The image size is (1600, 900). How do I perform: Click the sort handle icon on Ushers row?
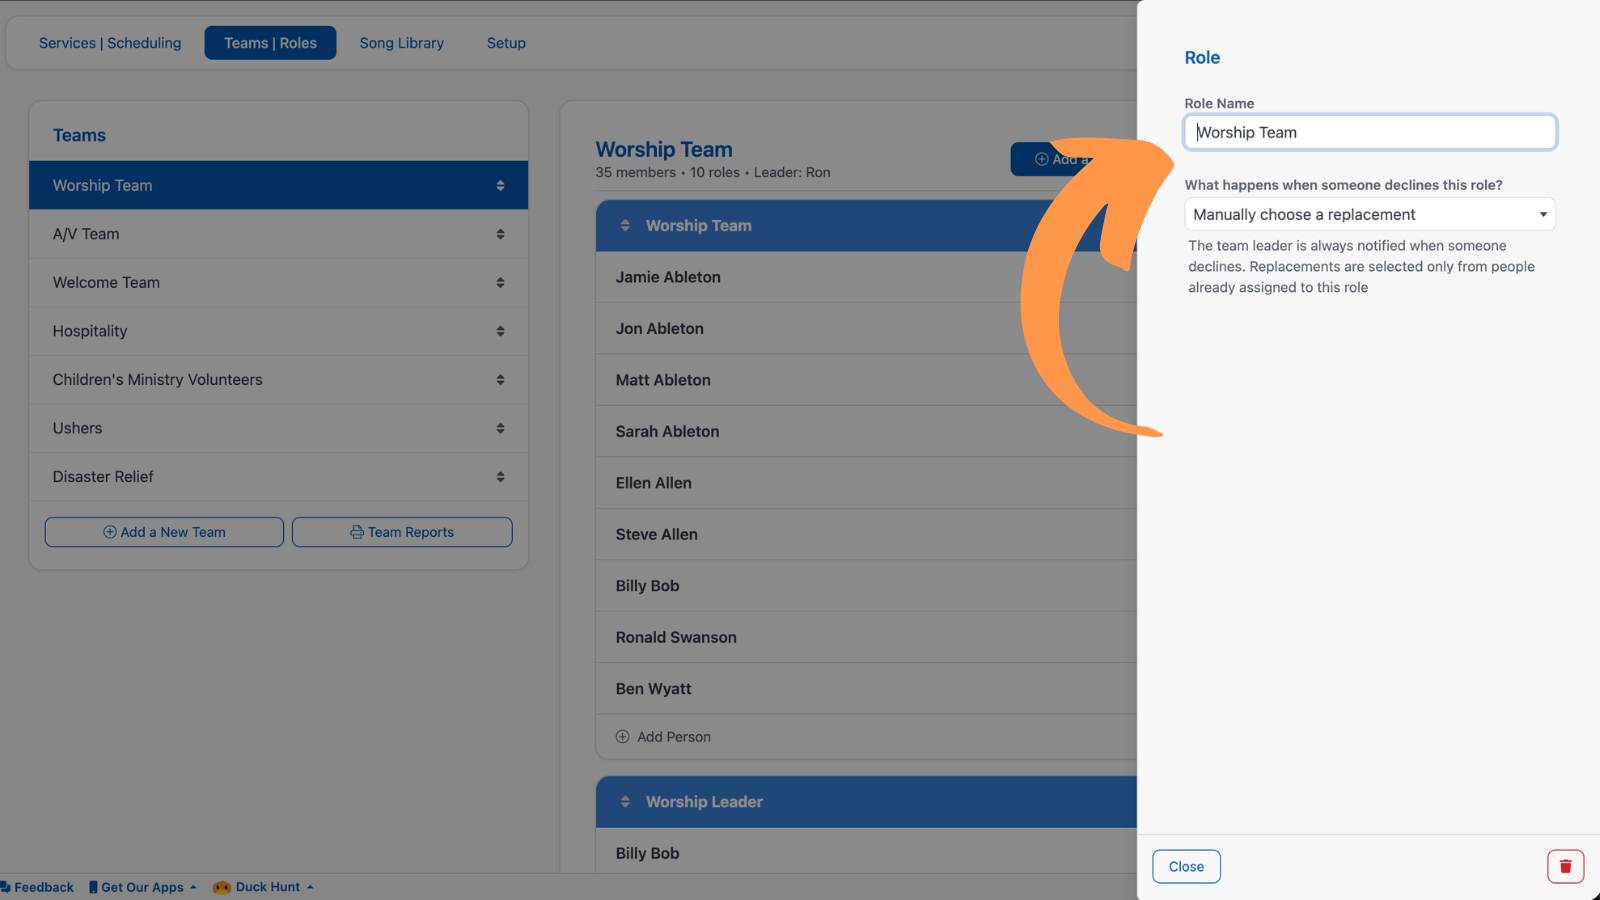(500, 428)
